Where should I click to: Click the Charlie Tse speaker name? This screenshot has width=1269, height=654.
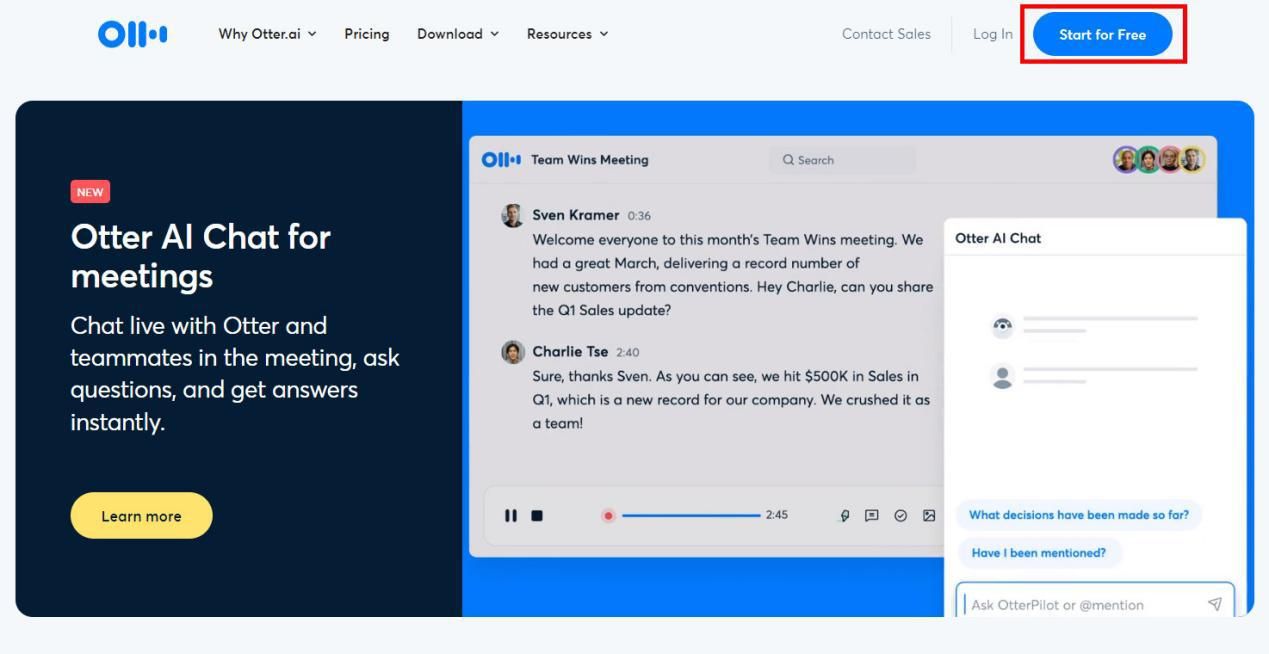pos(570,352)
